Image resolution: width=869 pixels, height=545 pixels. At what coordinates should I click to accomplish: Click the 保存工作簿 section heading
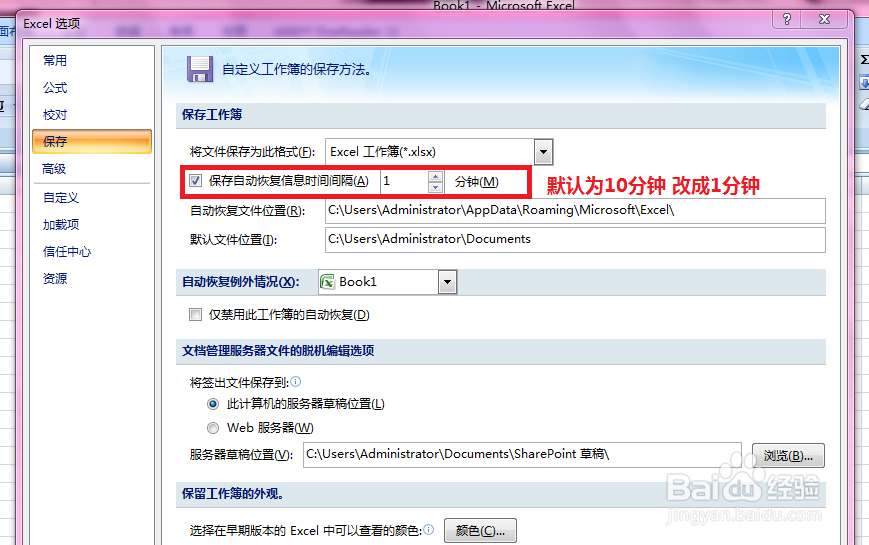pos(212,115)
